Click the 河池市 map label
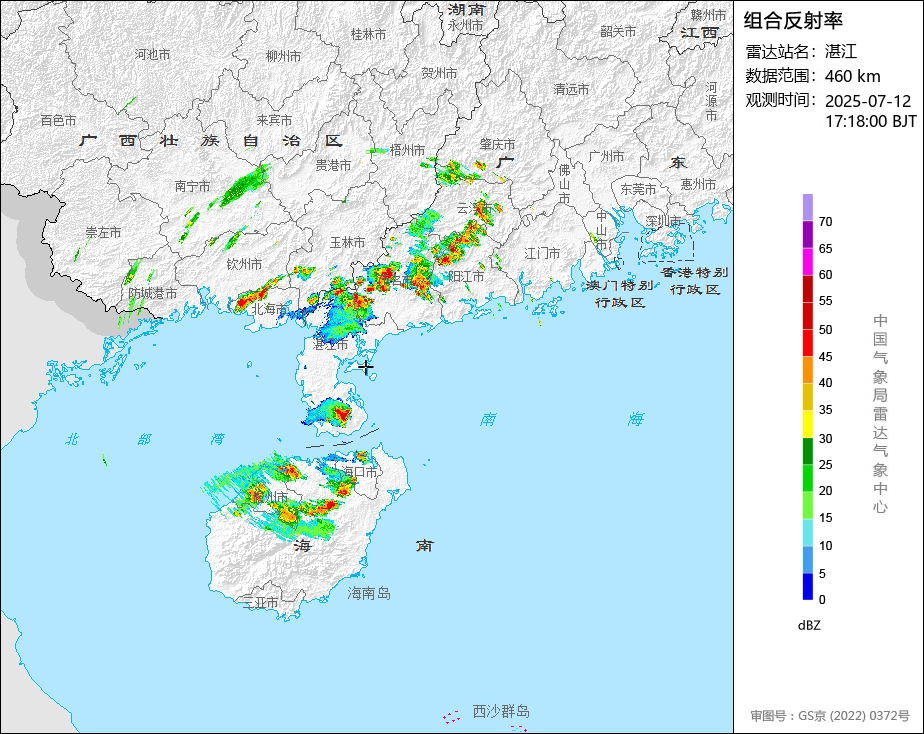The image size is (924, 734). click(x=152, y=54)
